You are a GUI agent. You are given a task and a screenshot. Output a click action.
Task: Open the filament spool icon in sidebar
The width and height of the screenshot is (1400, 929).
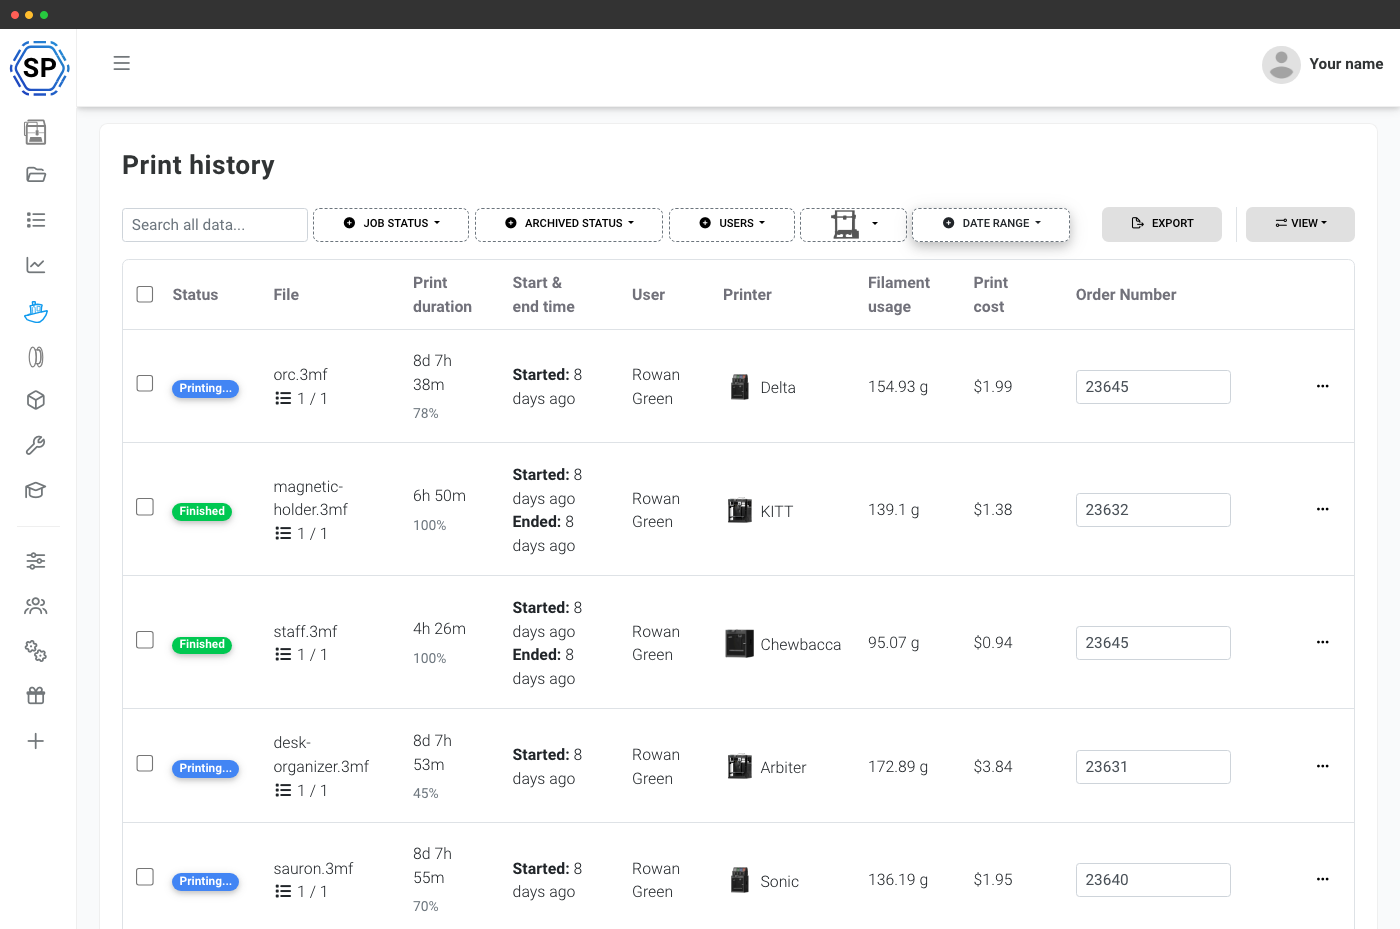pyautogui.click(x=36, y=357)
